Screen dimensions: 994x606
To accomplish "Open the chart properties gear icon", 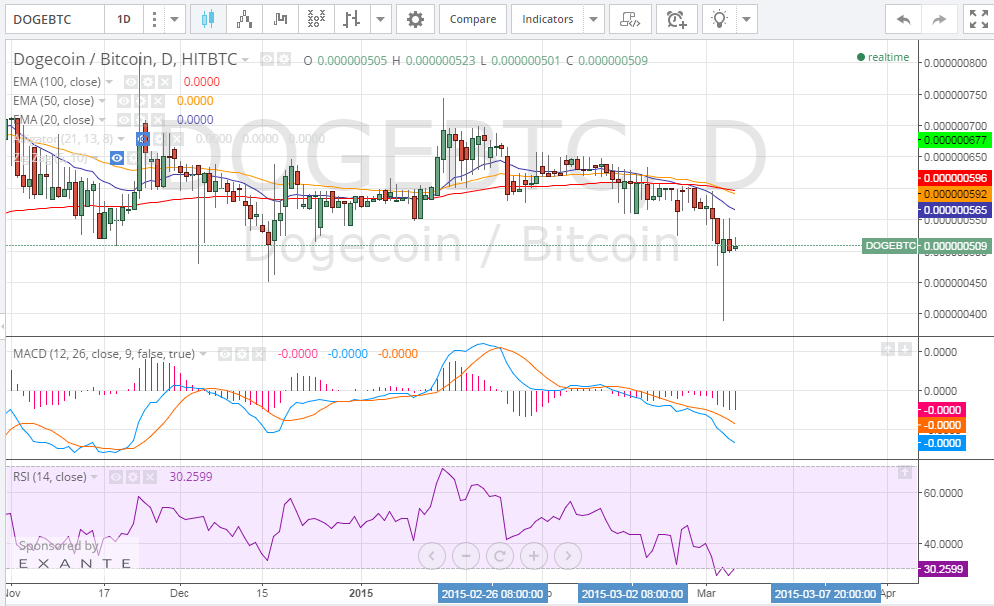I will (415, 19).
